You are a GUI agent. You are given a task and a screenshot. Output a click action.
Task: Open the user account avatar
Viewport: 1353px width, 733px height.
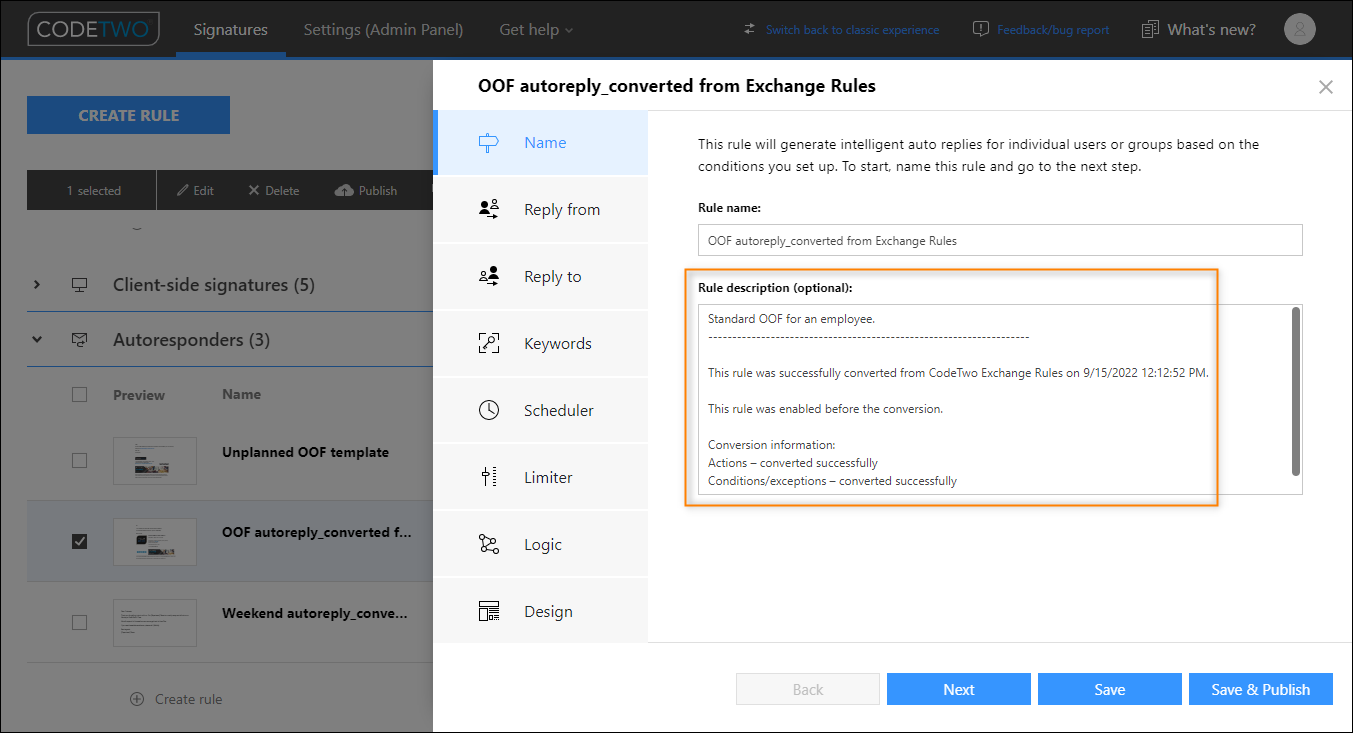tap(1300, 29)
